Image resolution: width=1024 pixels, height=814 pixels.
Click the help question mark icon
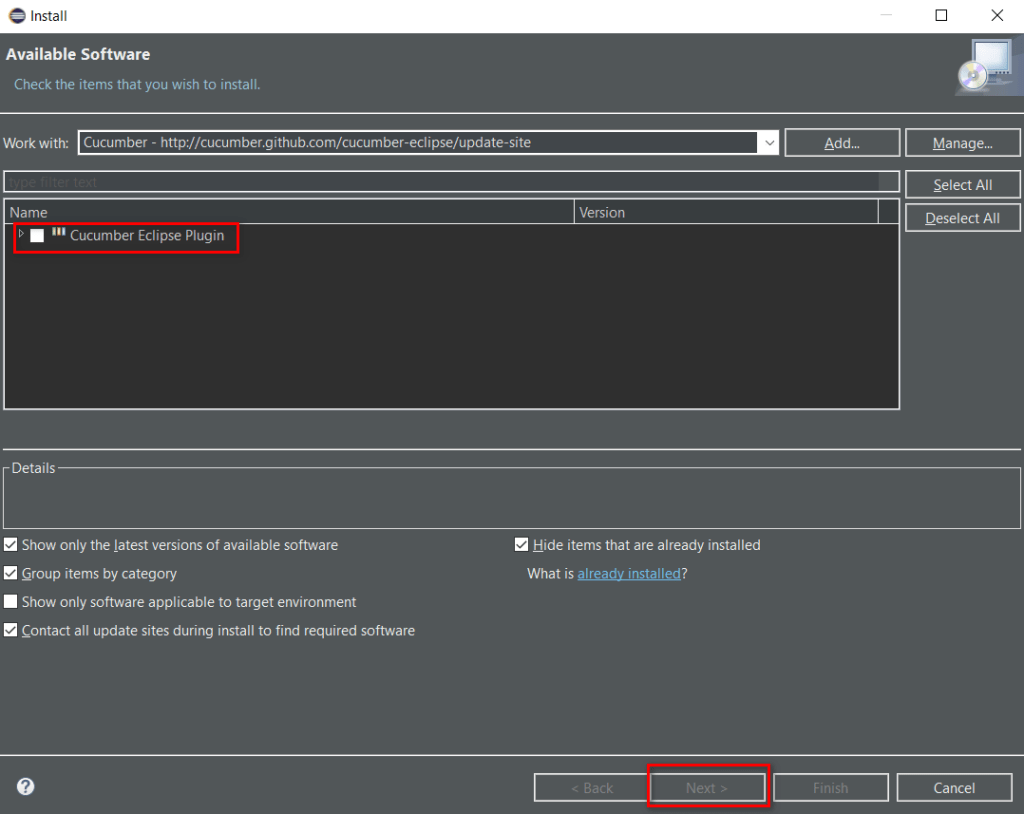[26, 787]
